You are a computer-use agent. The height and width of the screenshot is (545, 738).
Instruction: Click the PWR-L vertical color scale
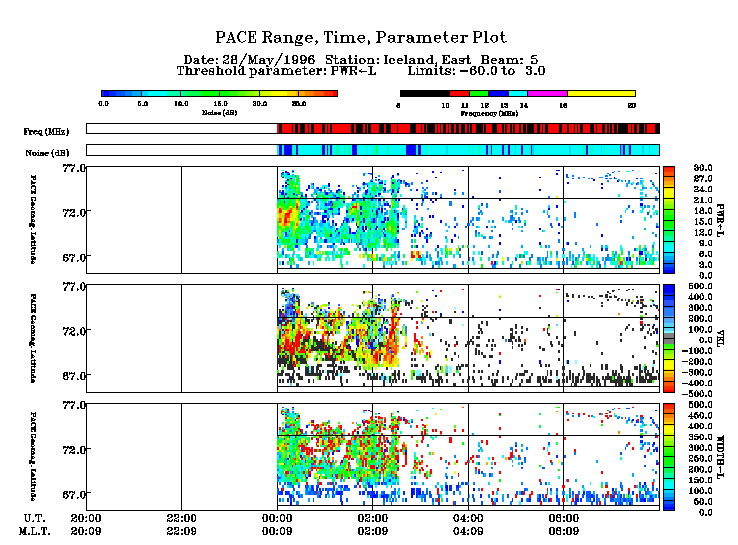671,219
